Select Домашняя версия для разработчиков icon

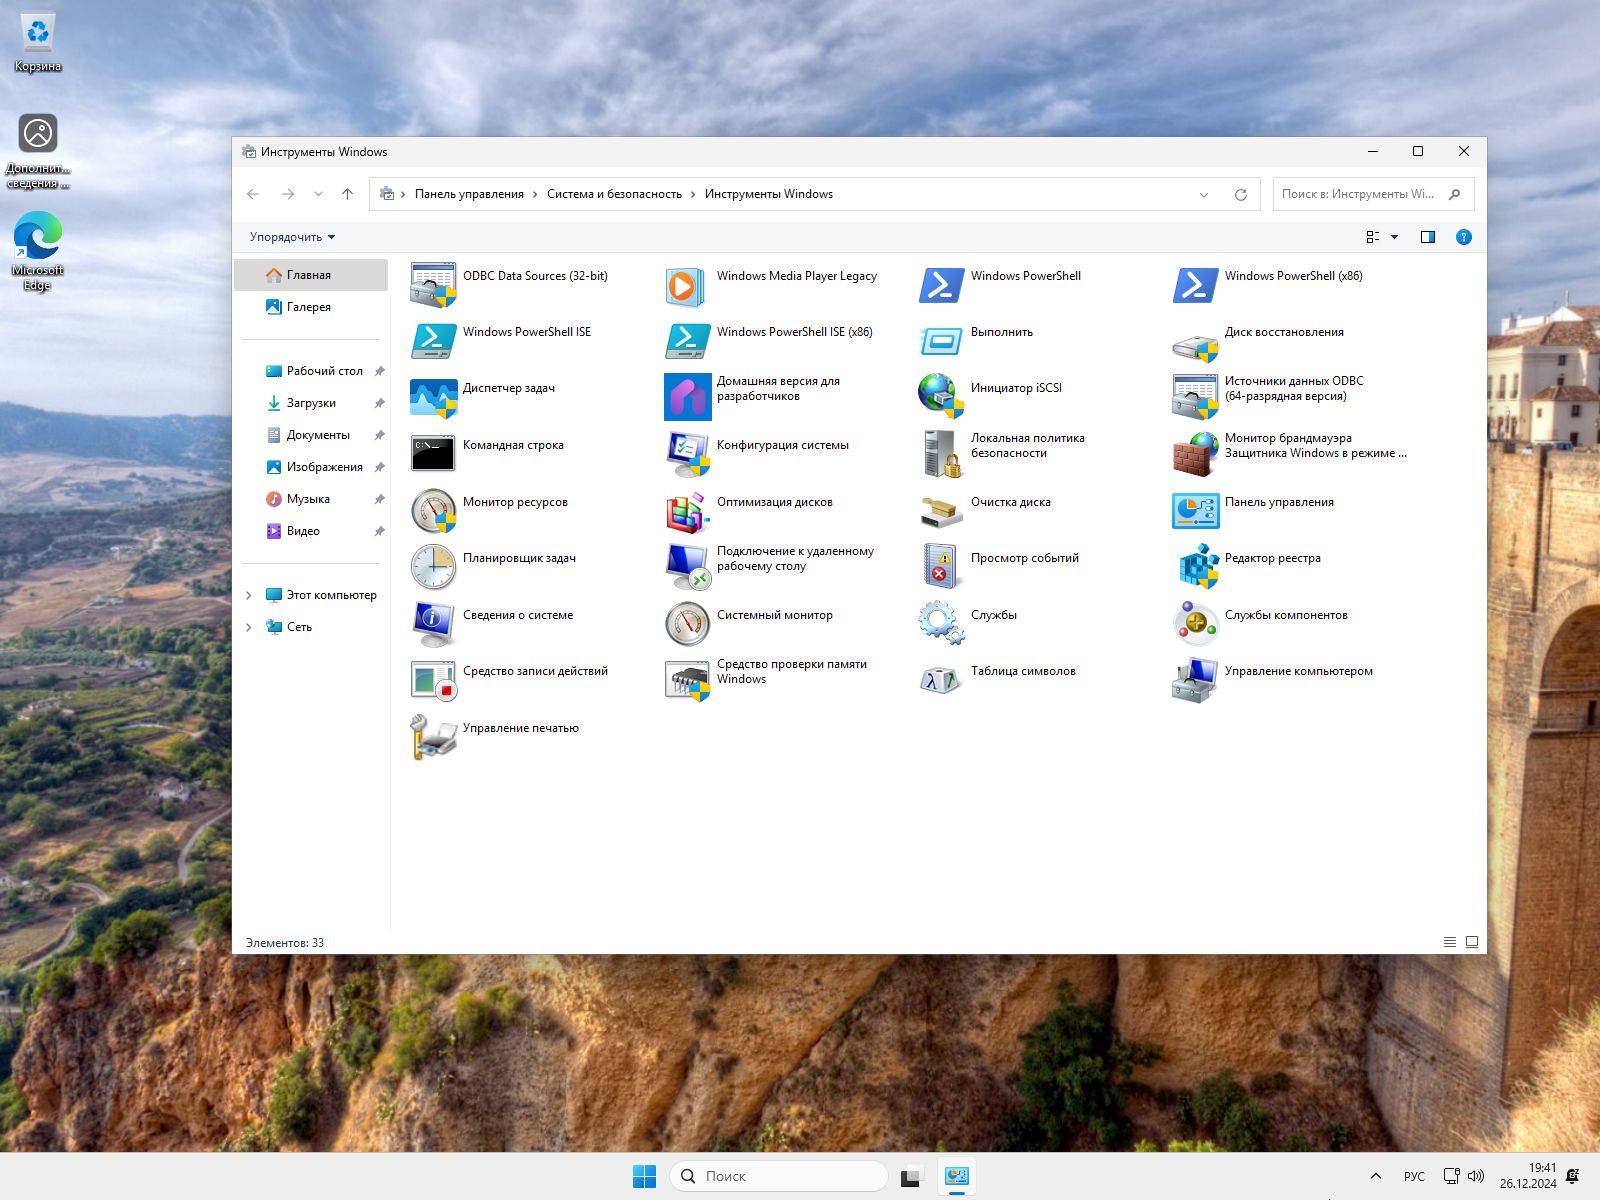[x=687, y=397]
